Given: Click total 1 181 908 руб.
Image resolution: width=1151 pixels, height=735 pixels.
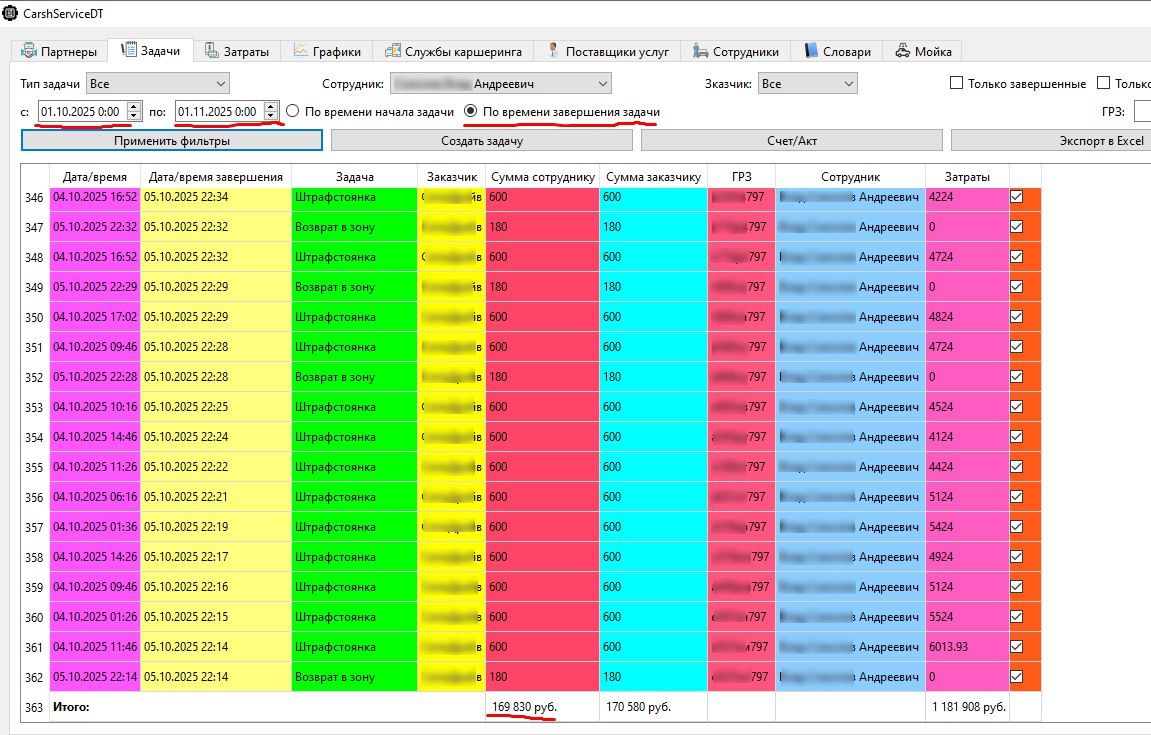Looking at the screenshot, I should (x=968, y=706).
